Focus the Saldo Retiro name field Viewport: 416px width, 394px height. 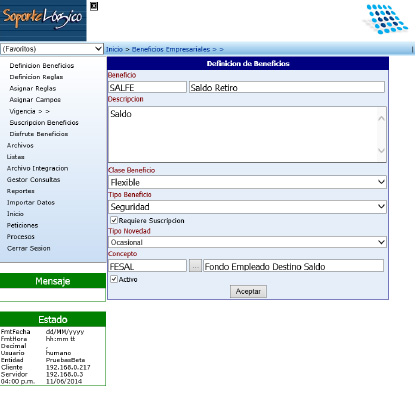287,87
